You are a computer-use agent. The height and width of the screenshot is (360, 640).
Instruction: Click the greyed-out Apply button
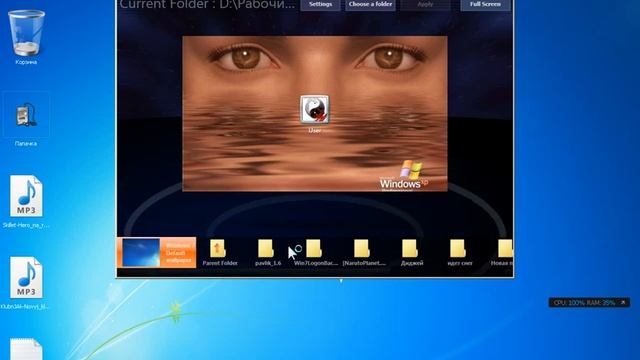click(425, 5)
